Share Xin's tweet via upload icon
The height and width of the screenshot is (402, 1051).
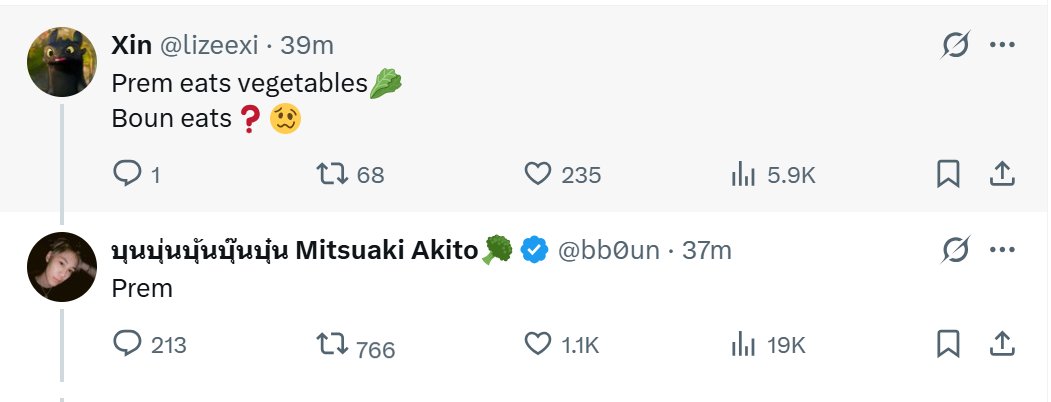pyautogui.click(x=1001, y=174)
